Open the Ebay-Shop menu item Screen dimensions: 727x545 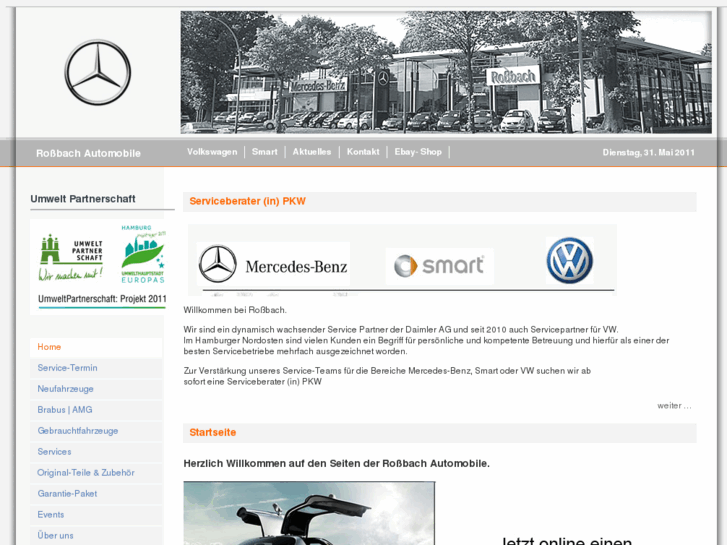point(418,152)
